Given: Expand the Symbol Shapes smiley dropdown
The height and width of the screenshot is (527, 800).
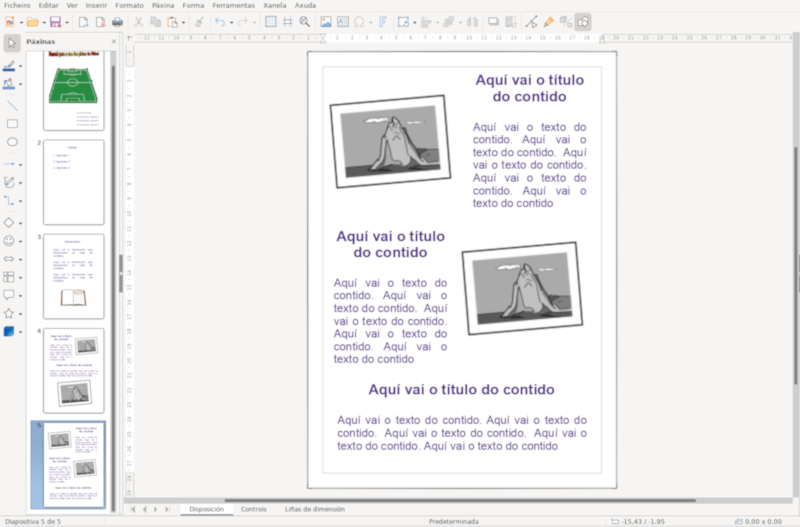Looking at the screenshot, I should 22,241.
